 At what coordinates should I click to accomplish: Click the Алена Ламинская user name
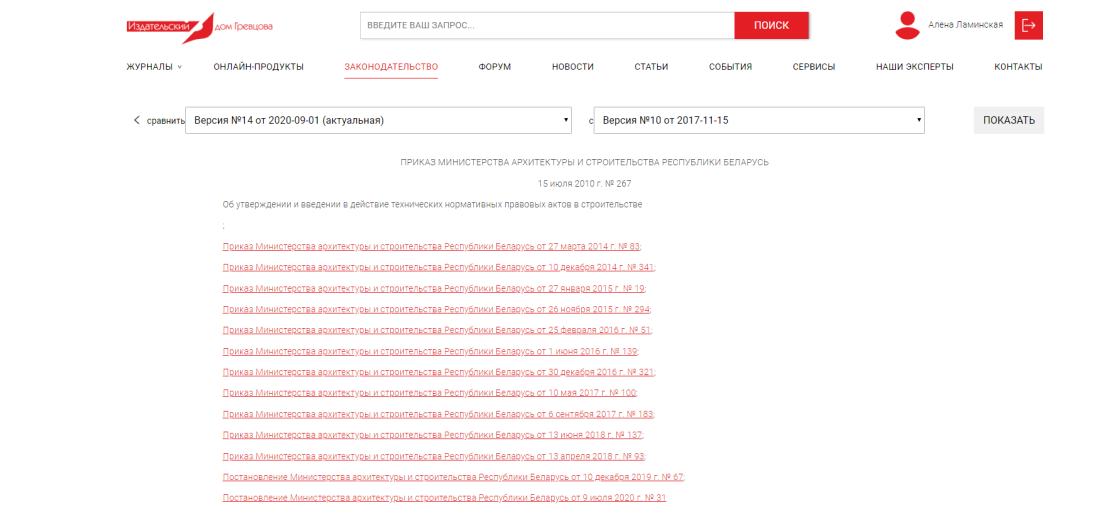[965, 25]
